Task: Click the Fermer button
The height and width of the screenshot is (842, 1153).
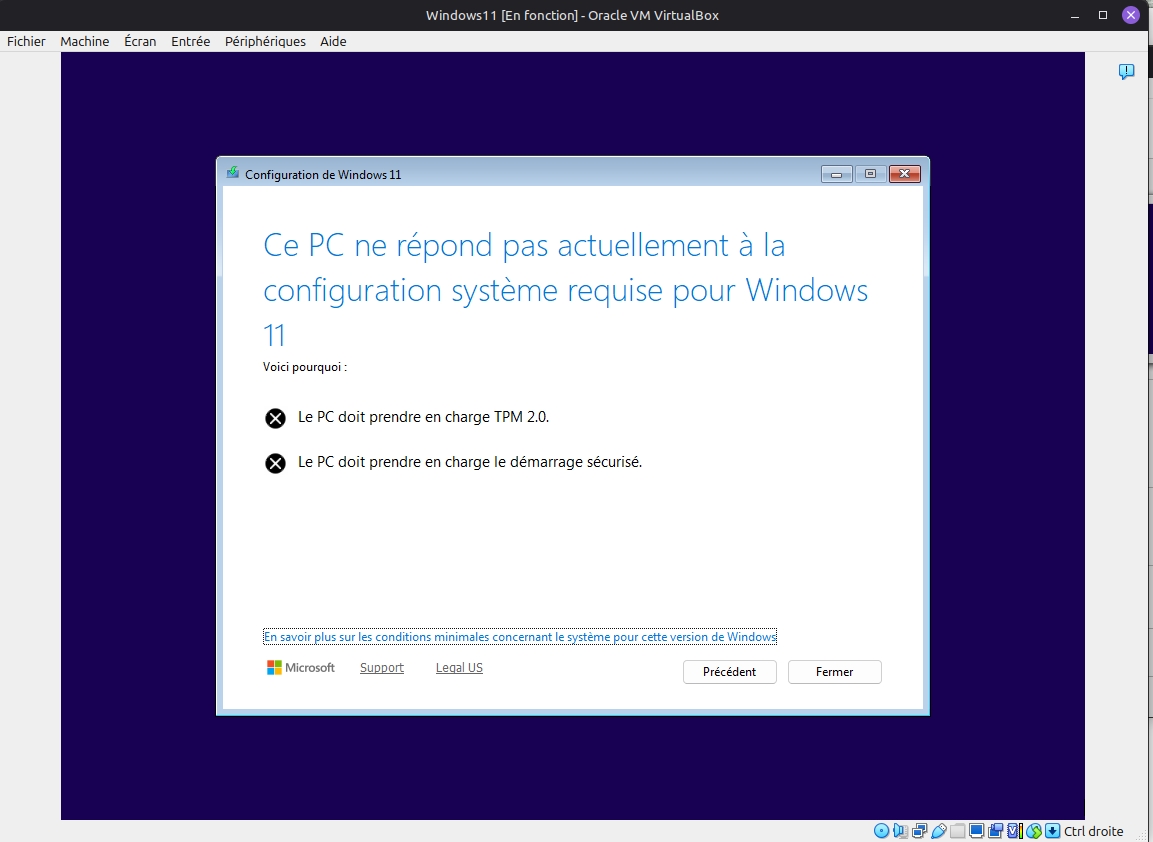Action: pyautogui.click(x=835, y=671)
